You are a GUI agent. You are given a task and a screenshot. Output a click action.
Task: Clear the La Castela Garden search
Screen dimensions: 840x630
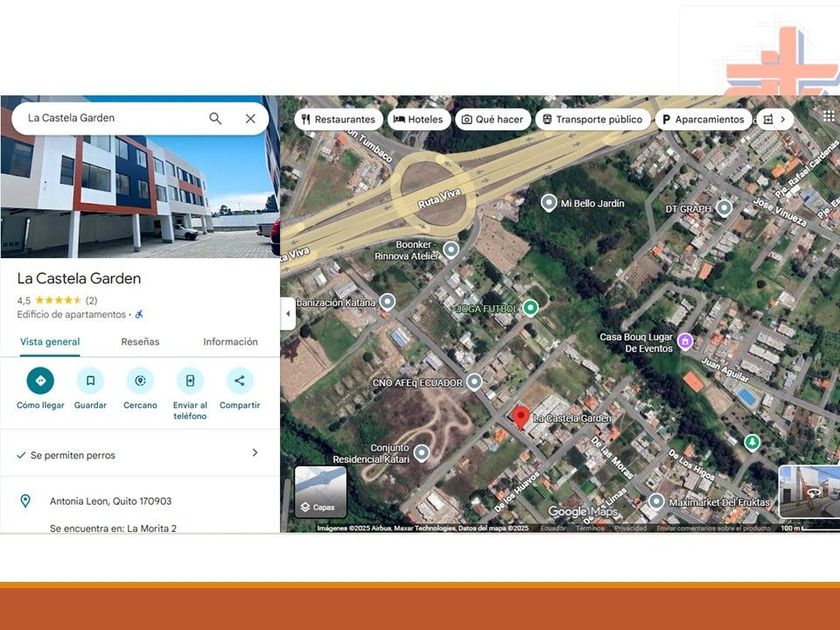tap(250, 118)
